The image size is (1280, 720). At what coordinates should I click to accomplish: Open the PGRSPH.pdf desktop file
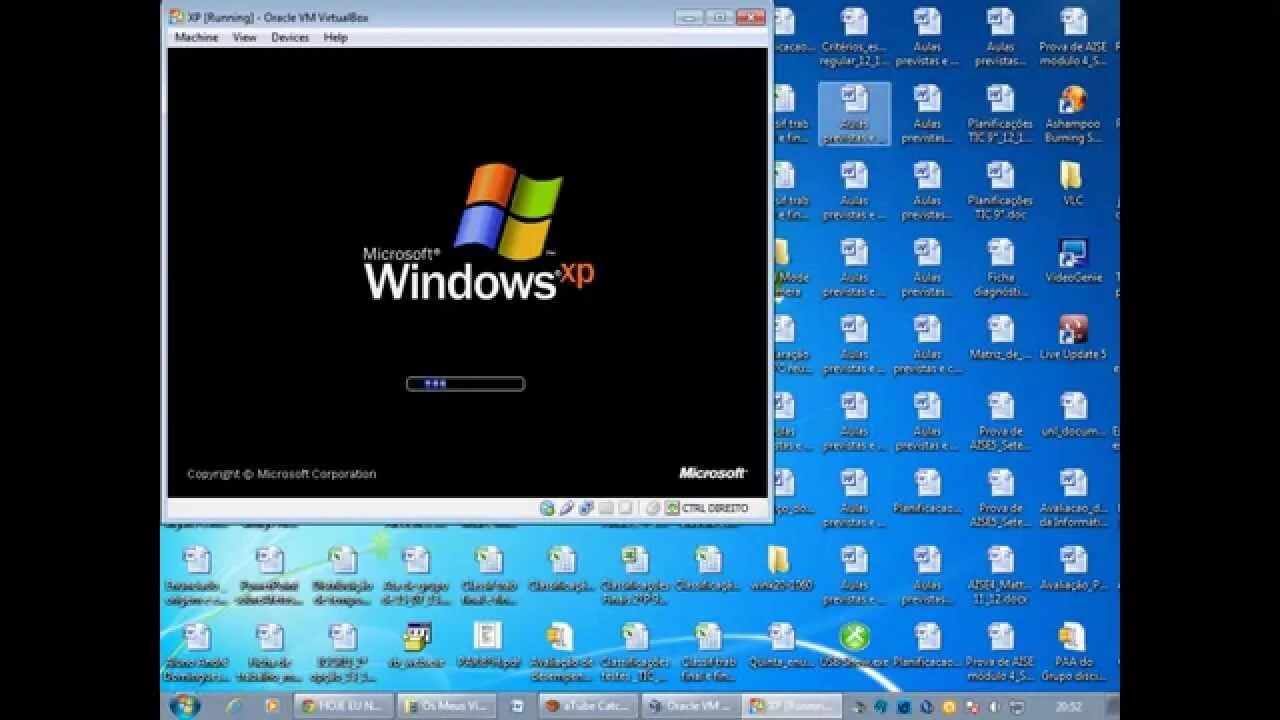[x=488, y=645]
